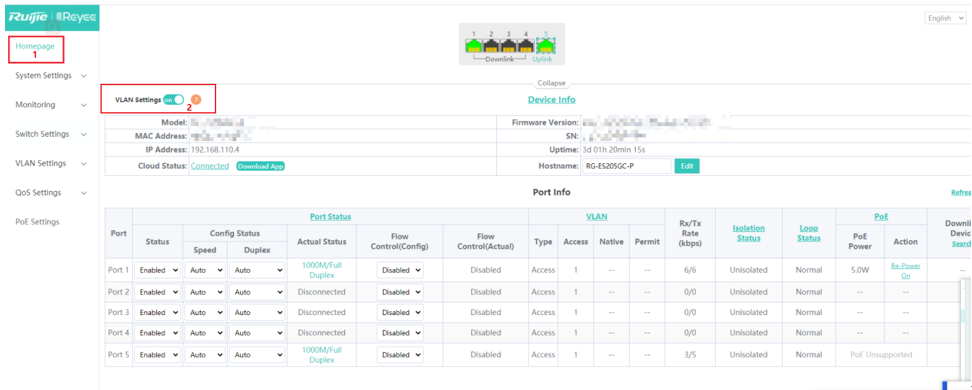Open Device Info link
This screenshot has height=390, width=972.
pyautogui.click(x=552, y=99)
